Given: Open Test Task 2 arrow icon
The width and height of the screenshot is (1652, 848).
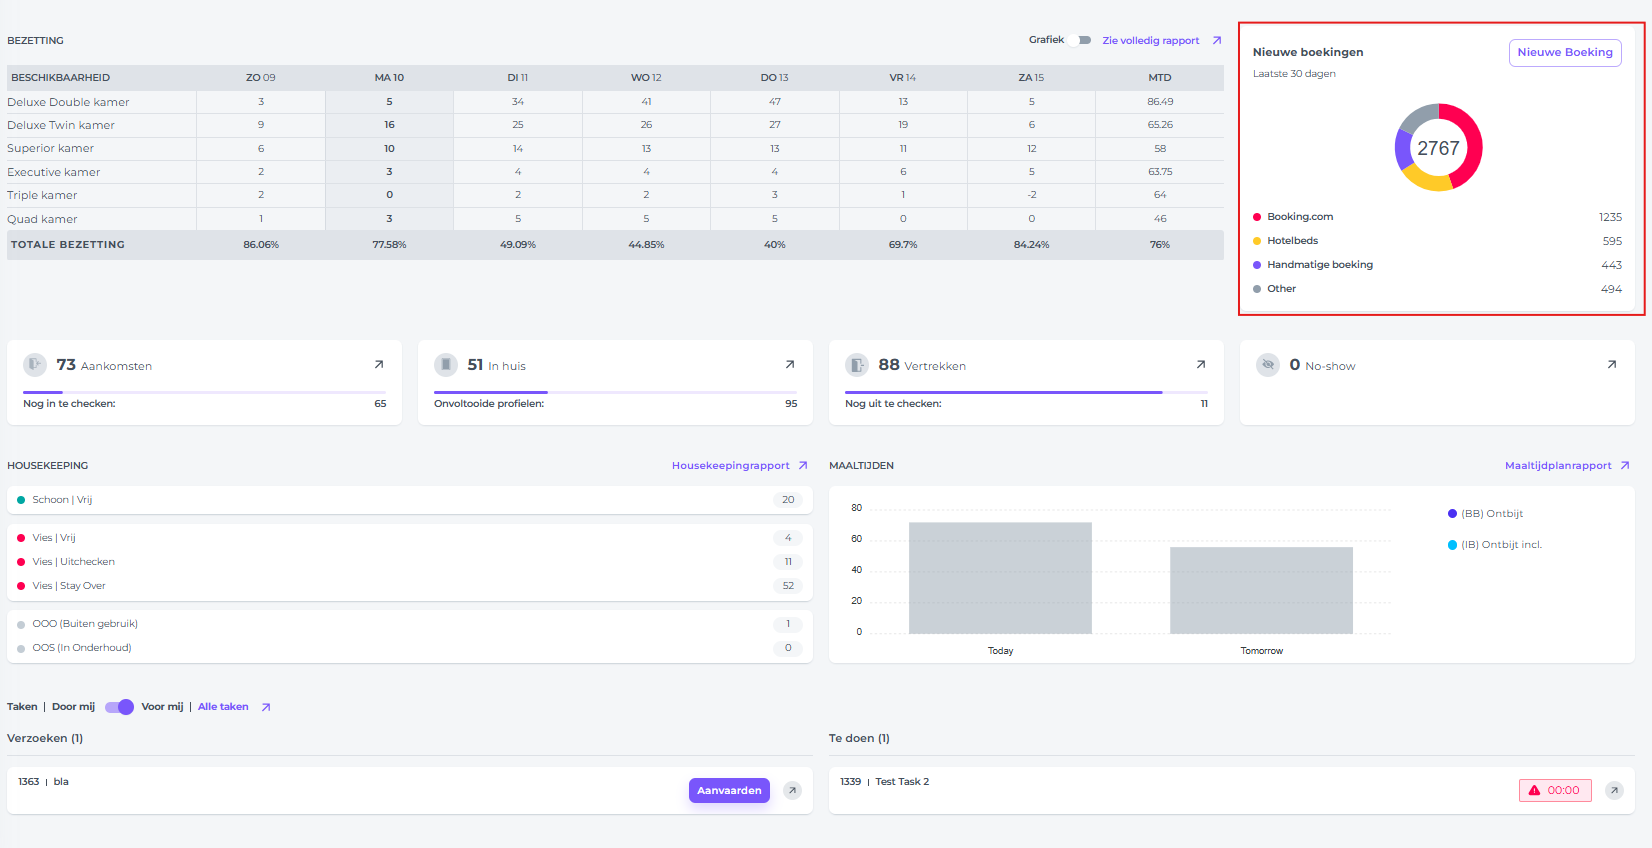Looking at the screenshot, I should pyautogui.click(x=1614, y=791).
